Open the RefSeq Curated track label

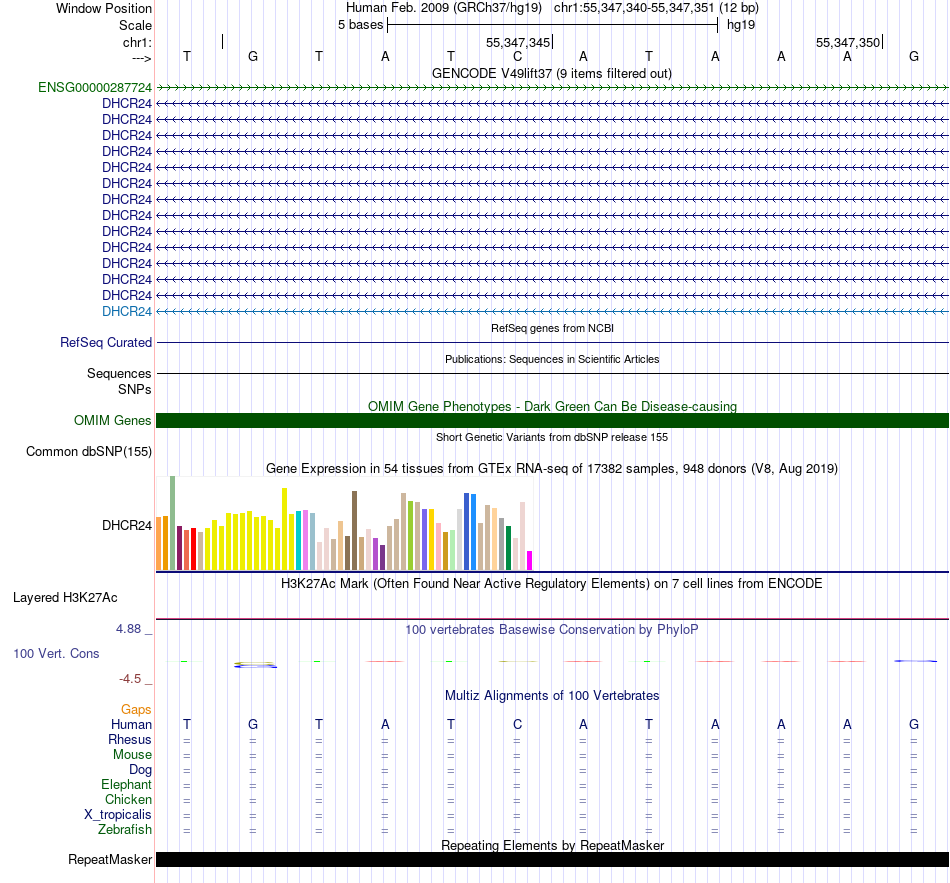click(x=105, y=342)
